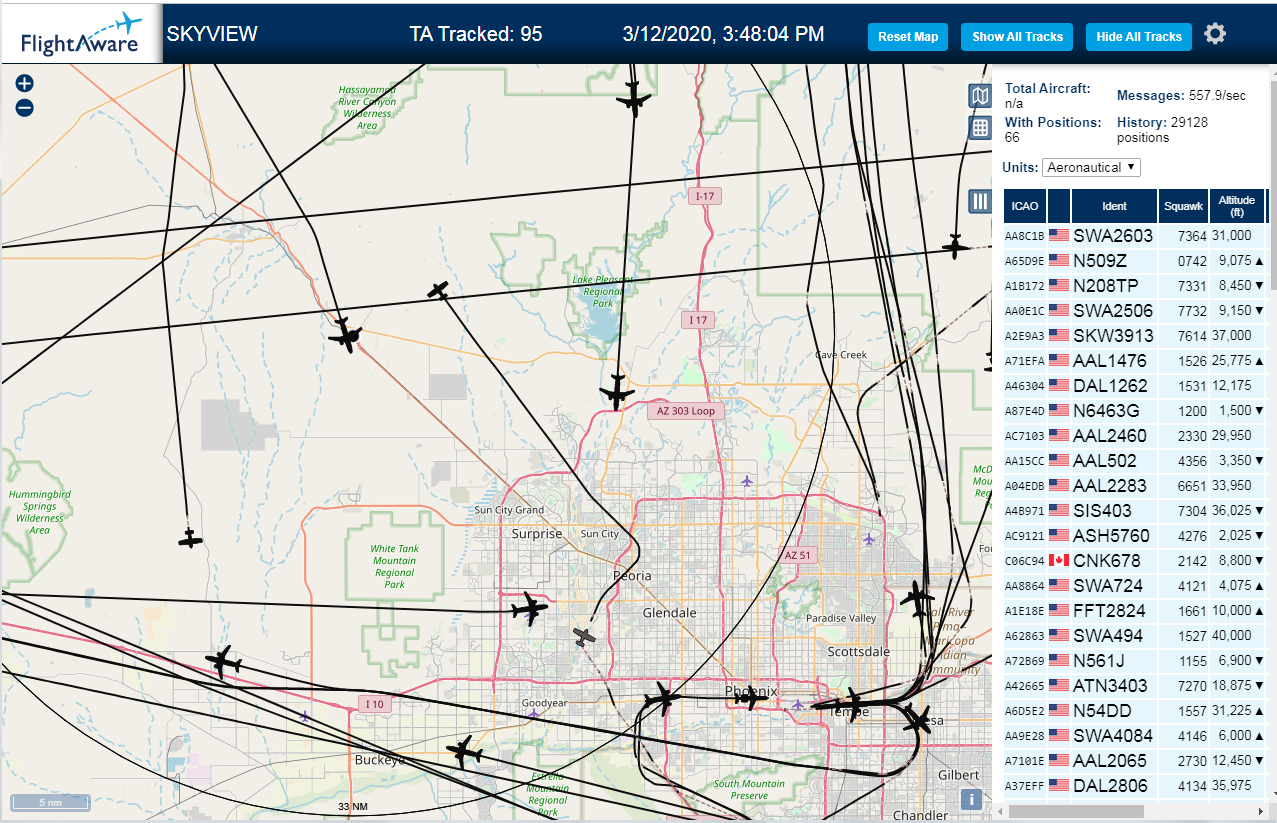Select the N54DD aircraft ident
This screenshot has width=1277, height=823.
click(x=1101, y=711)
